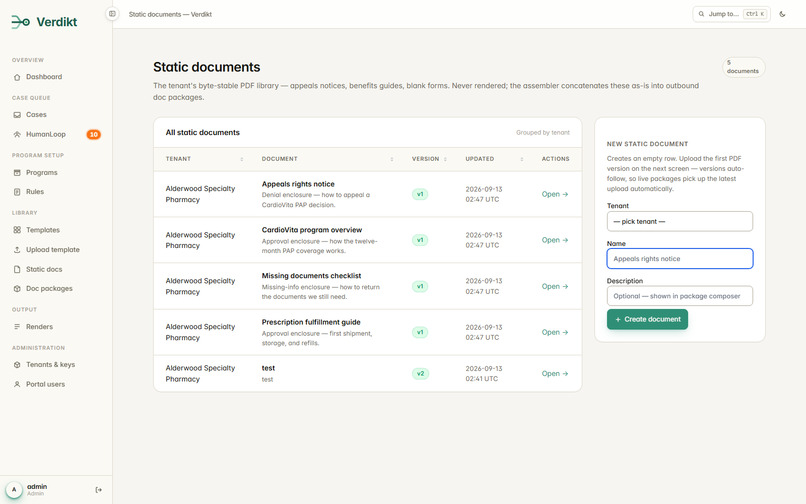Click v1 badge on Appeals rights notice
The image size is (806, 504).
tap(420, 194)
